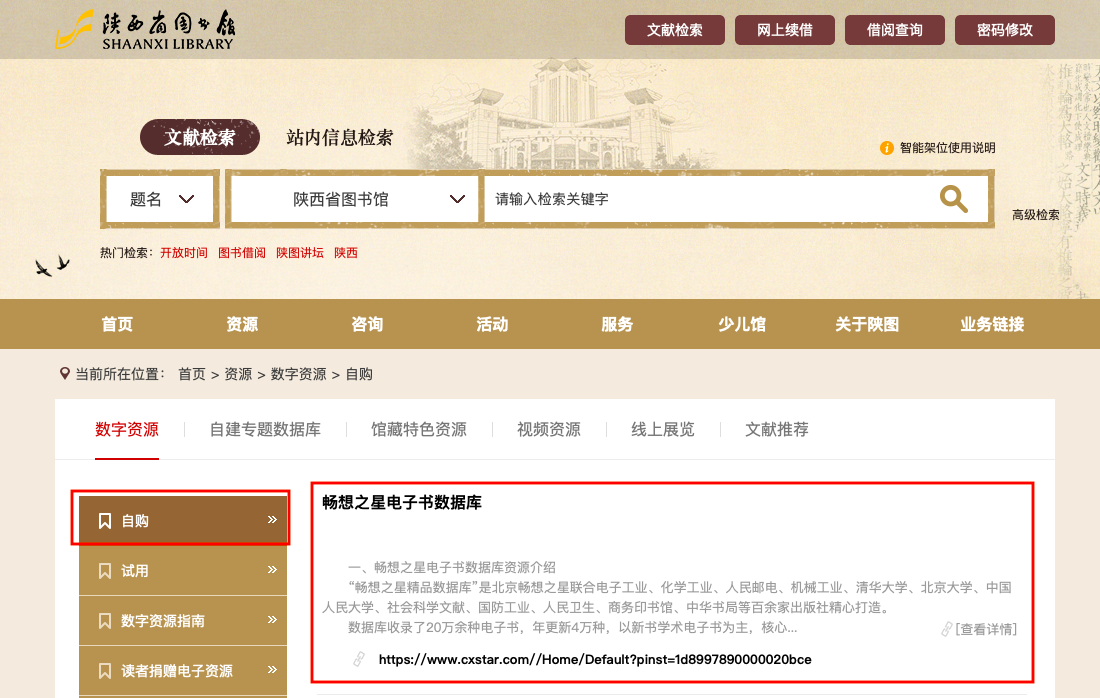Open the 关于陕图 main navigation item
The width and height of the screenshot is (1100, 698).
[867, 324]
